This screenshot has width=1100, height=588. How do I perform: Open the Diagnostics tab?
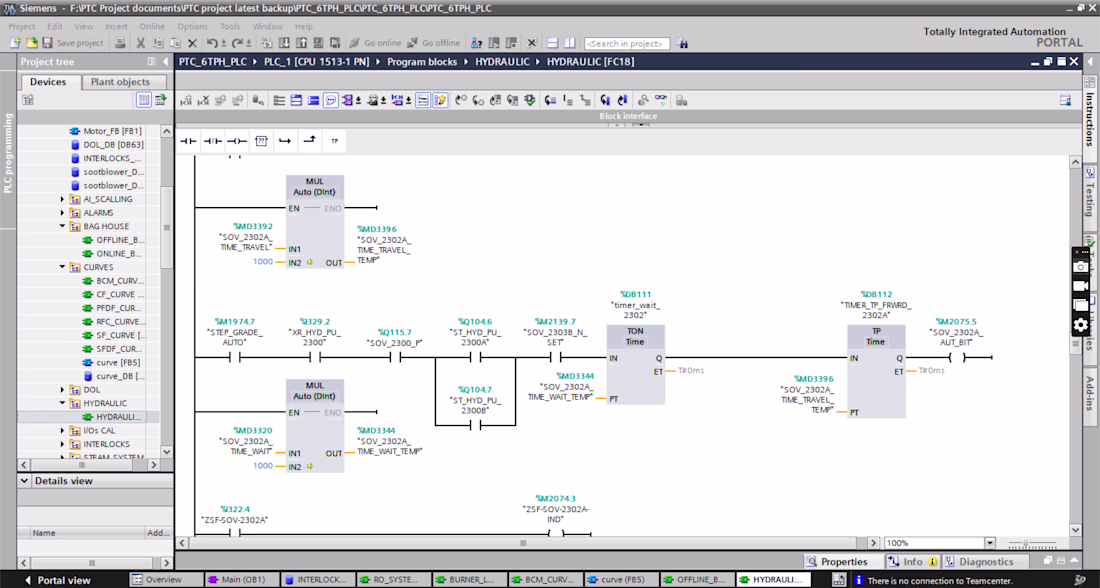pos(986,561)
